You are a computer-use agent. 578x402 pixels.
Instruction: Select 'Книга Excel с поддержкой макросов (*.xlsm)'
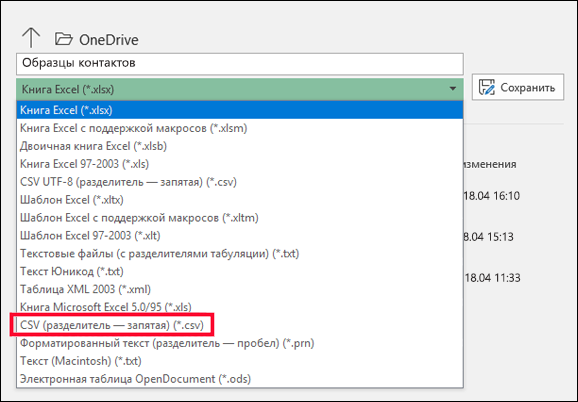[x=240, y=128]
